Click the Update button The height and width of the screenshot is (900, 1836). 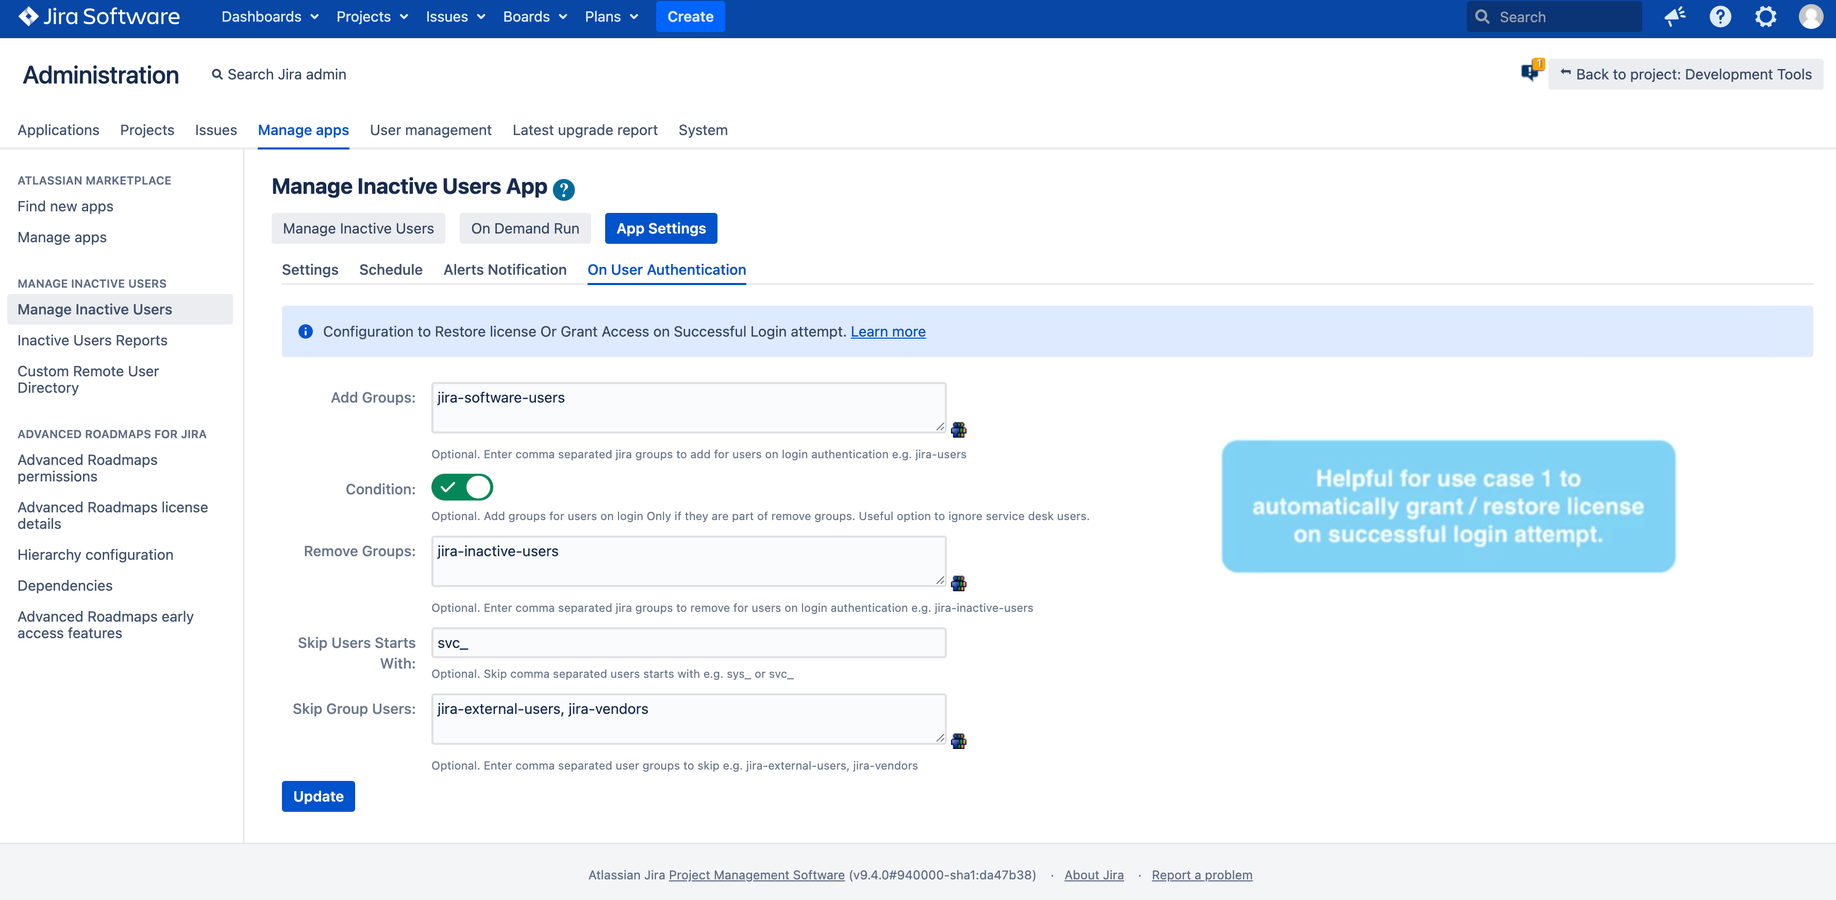[x=318, y=796]
